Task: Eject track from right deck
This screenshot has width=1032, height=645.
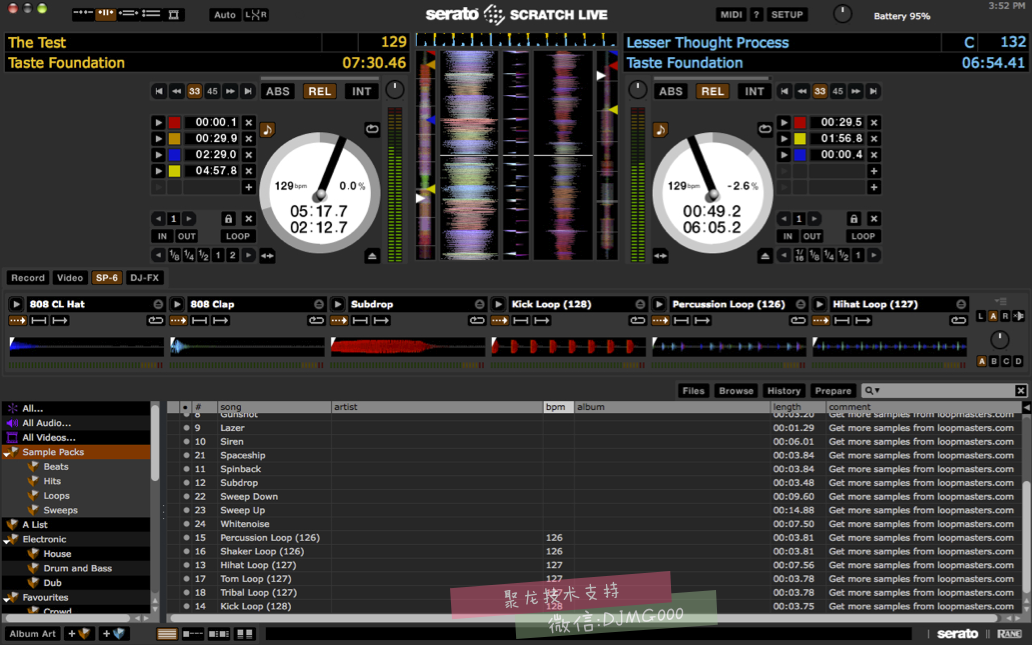Action: point(764,255)
